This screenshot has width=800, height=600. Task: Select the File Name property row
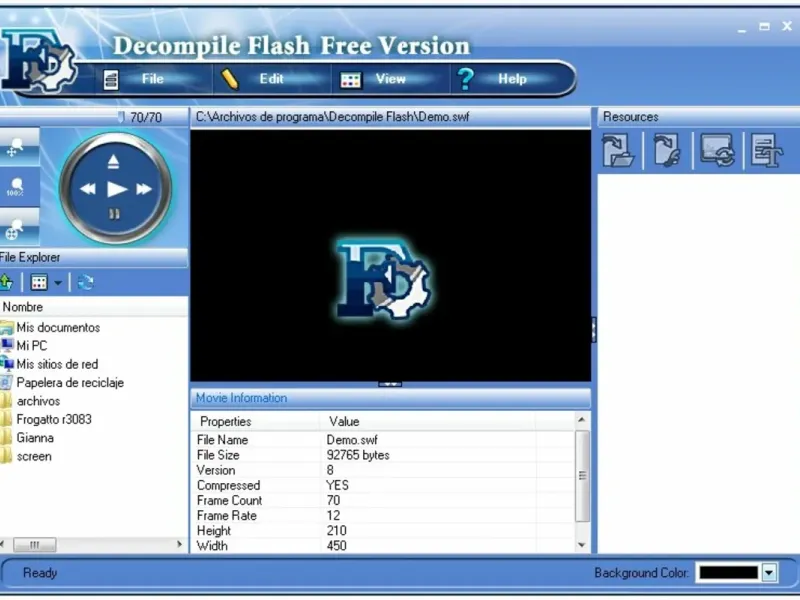click(x=383, y=440)
